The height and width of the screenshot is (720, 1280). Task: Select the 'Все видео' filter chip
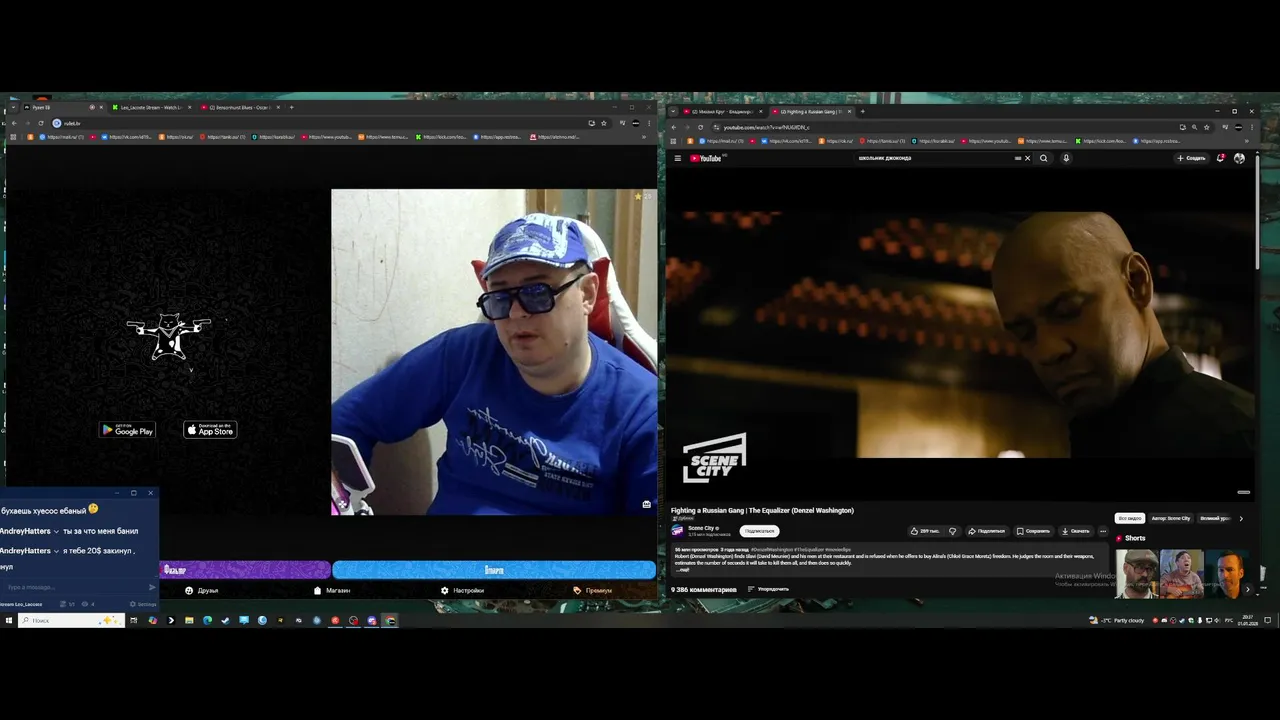coord(1130,518)
